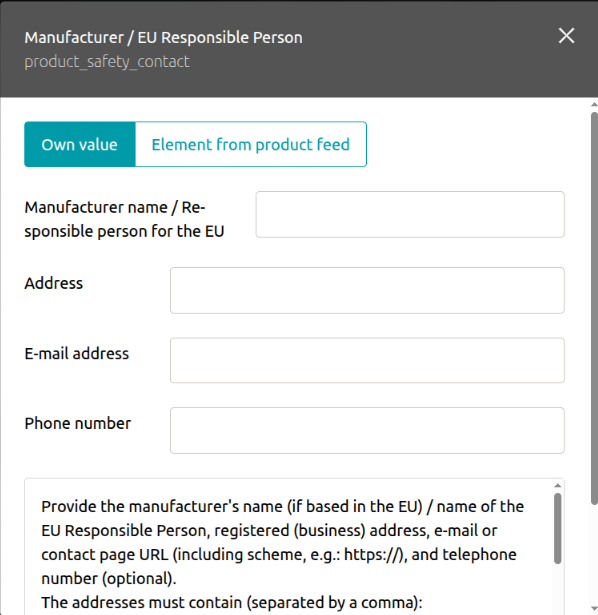598x615 pixels.
Task: Switch to Element from product feed tab
Action: tap(251, 144)
